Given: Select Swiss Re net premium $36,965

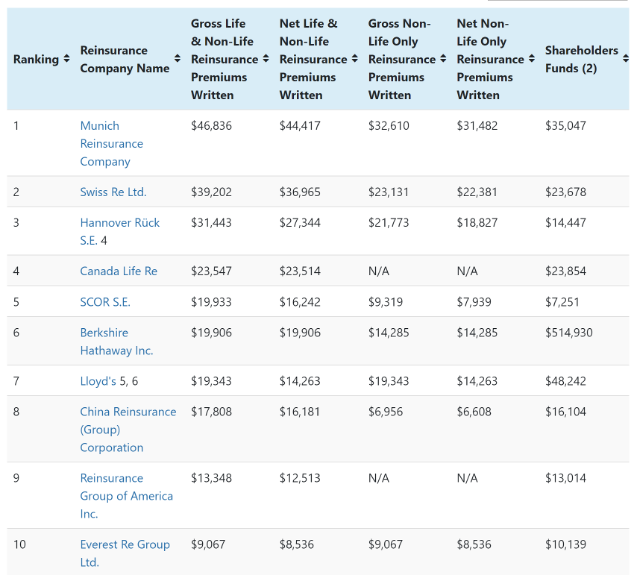Looking at the screenshot, I should [x=300, y=192].
